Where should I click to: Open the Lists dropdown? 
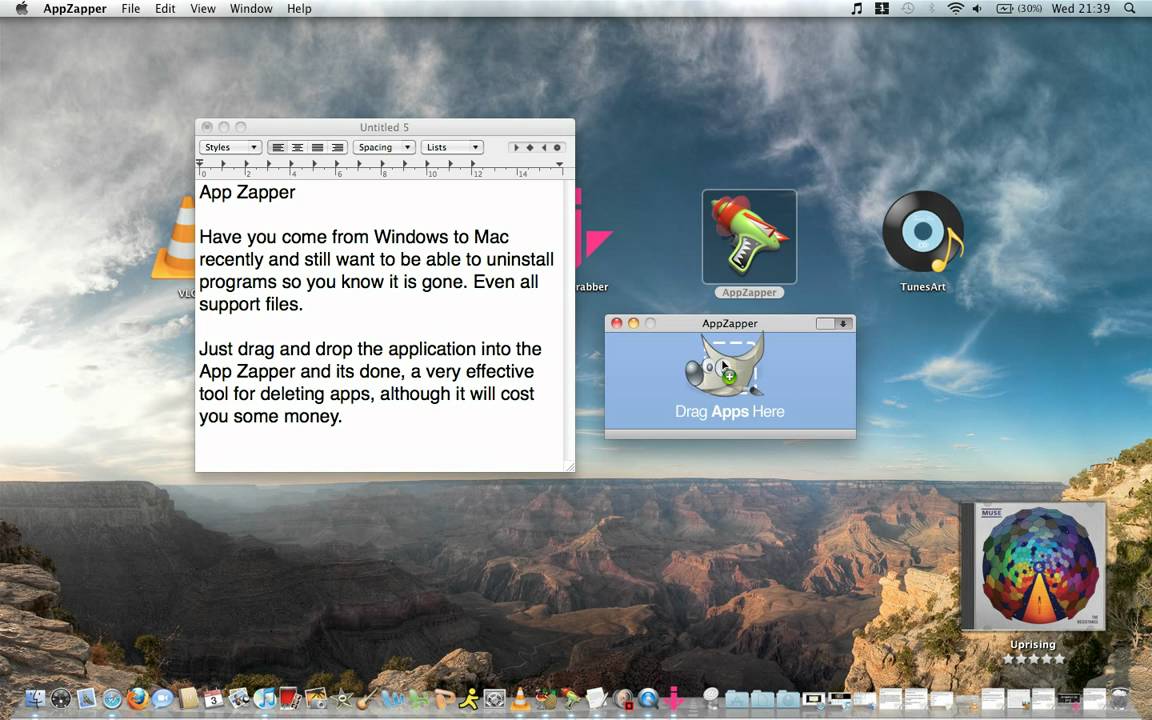[452, 147]
